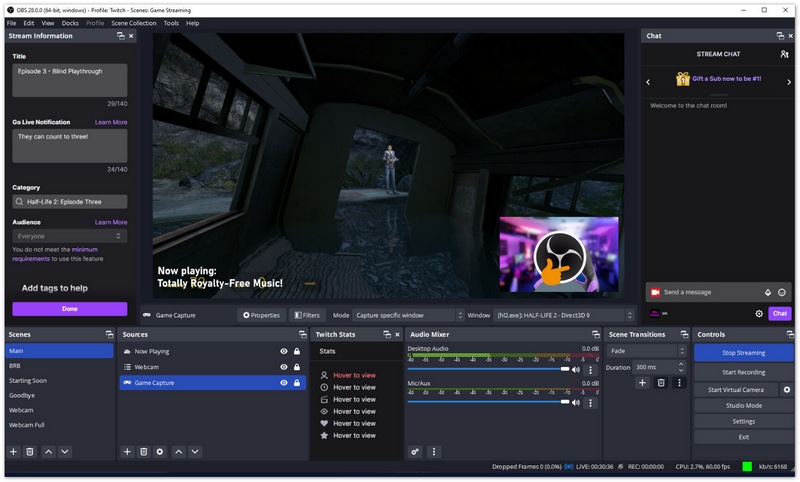The height and width of the screenshot is (482, 800).
Task: Open Bits icon in chat message box
Action: point(768,293)
